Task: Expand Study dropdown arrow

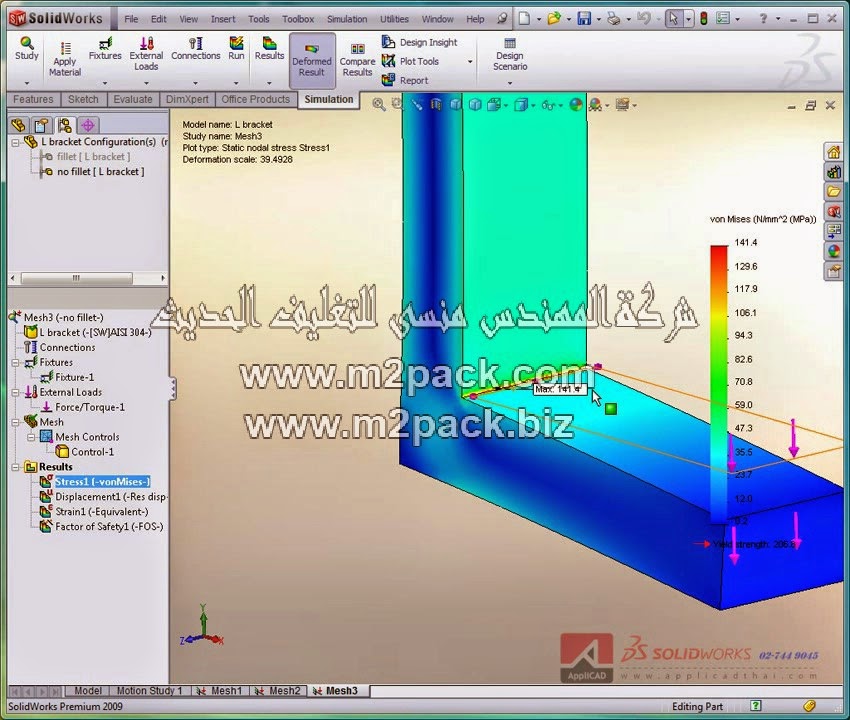Action: tap(27, 83)
